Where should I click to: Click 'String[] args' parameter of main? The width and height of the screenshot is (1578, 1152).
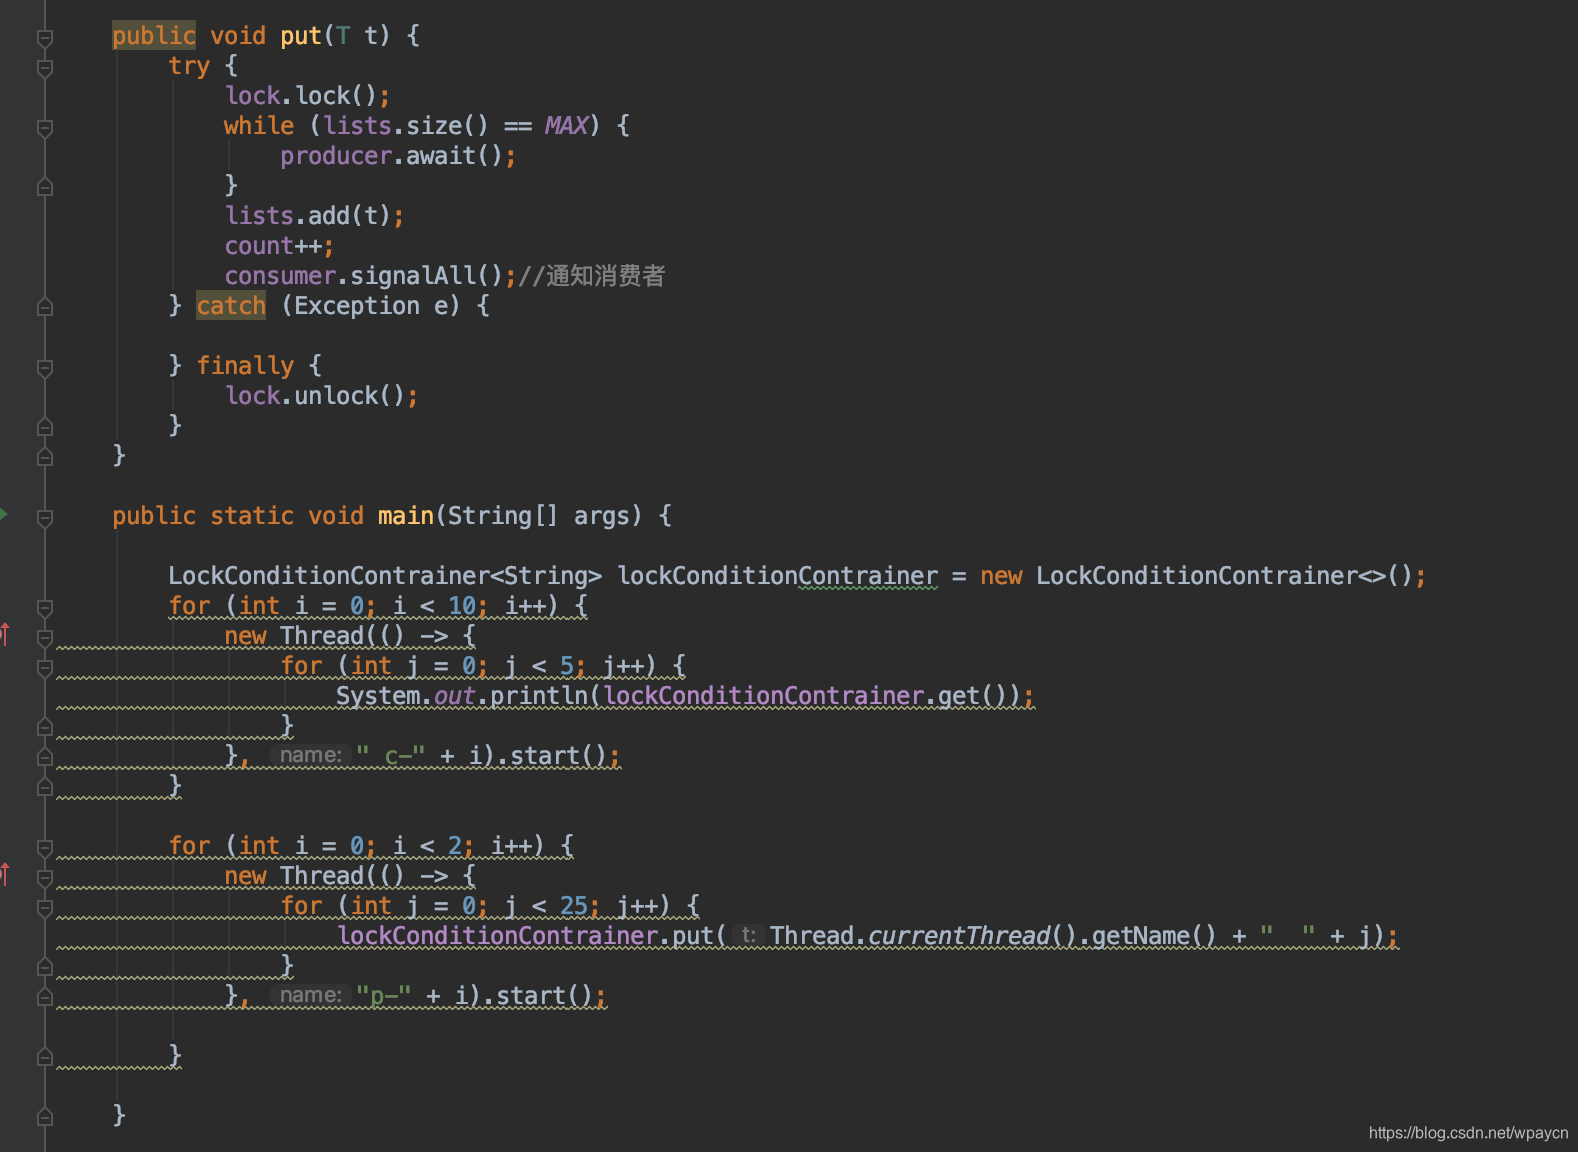[544, 516]
